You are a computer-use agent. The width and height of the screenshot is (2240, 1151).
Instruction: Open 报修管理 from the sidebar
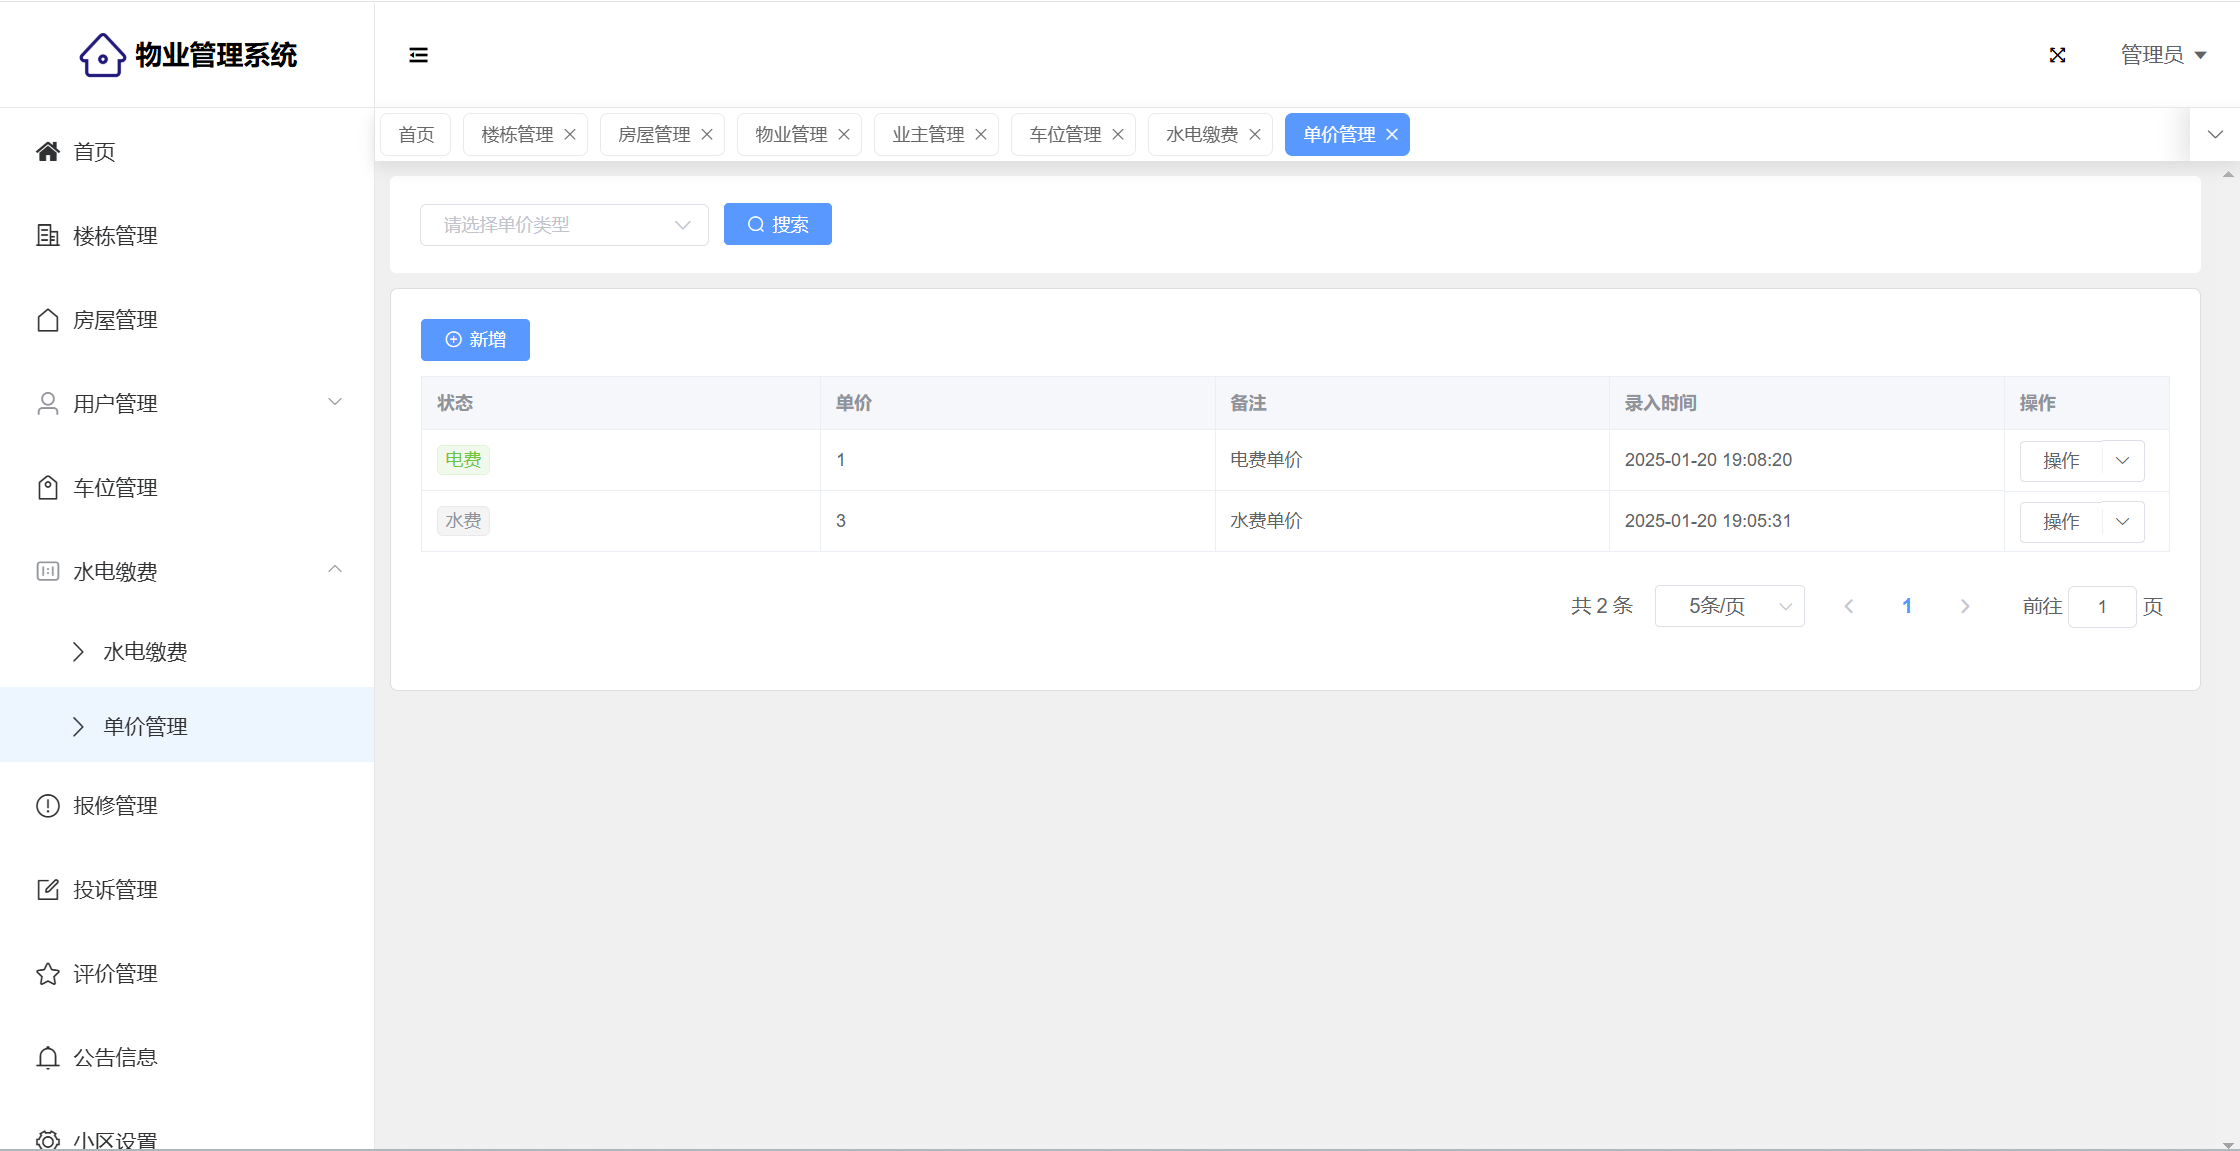coord(115,806)
